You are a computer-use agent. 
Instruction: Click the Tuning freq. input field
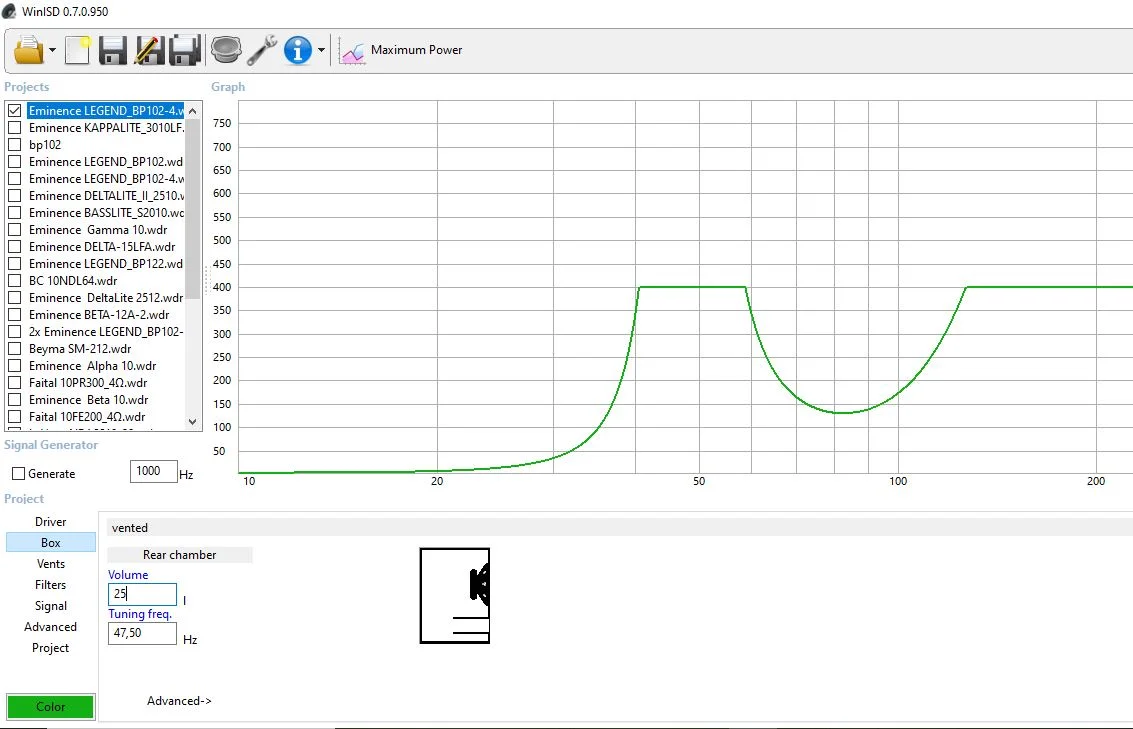pos(142,633)
